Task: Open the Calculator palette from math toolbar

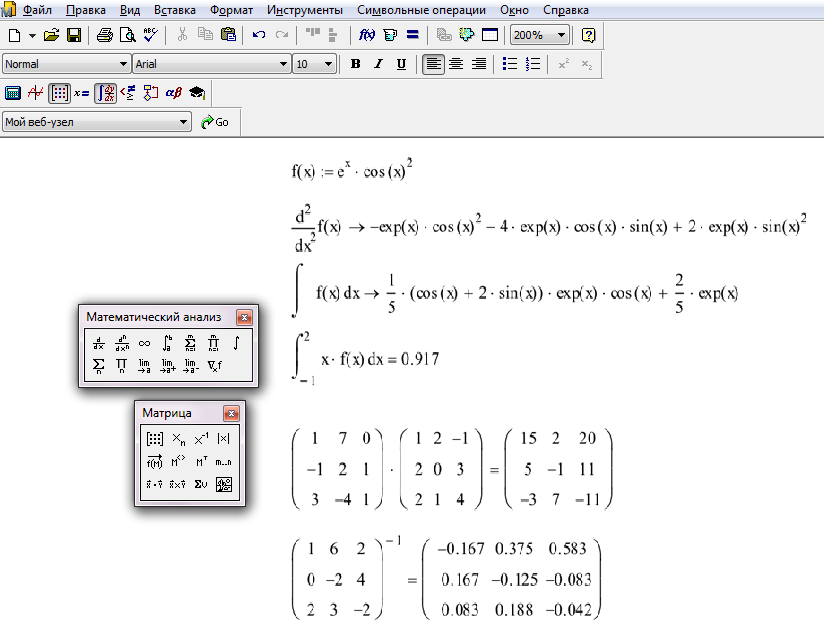Action: pyautogui.click(x=13, y=94)
